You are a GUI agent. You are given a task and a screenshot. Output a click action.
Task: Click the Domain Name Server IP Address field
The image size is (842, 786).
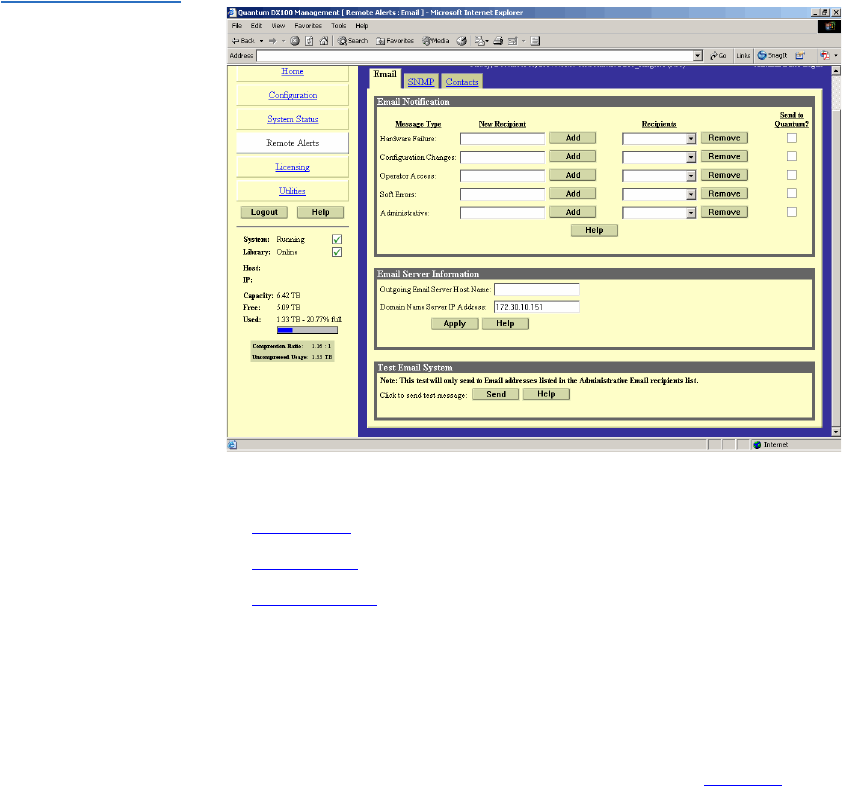tap(536, 307)
